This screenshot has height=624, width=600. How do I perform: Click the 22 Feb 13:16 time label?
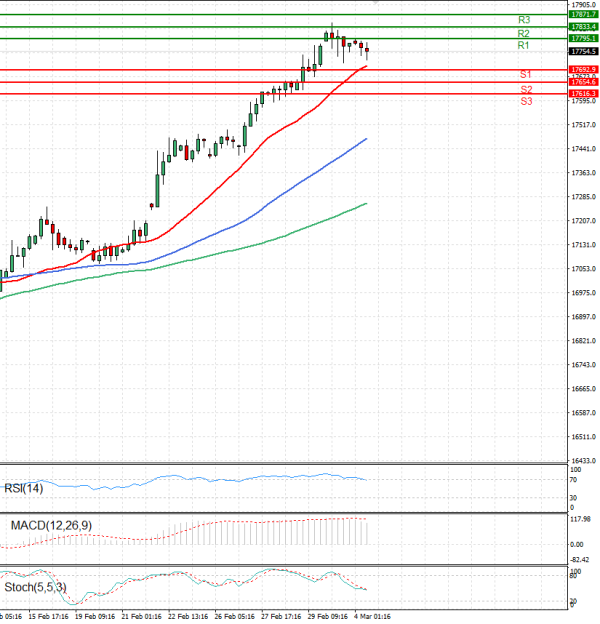188,616
